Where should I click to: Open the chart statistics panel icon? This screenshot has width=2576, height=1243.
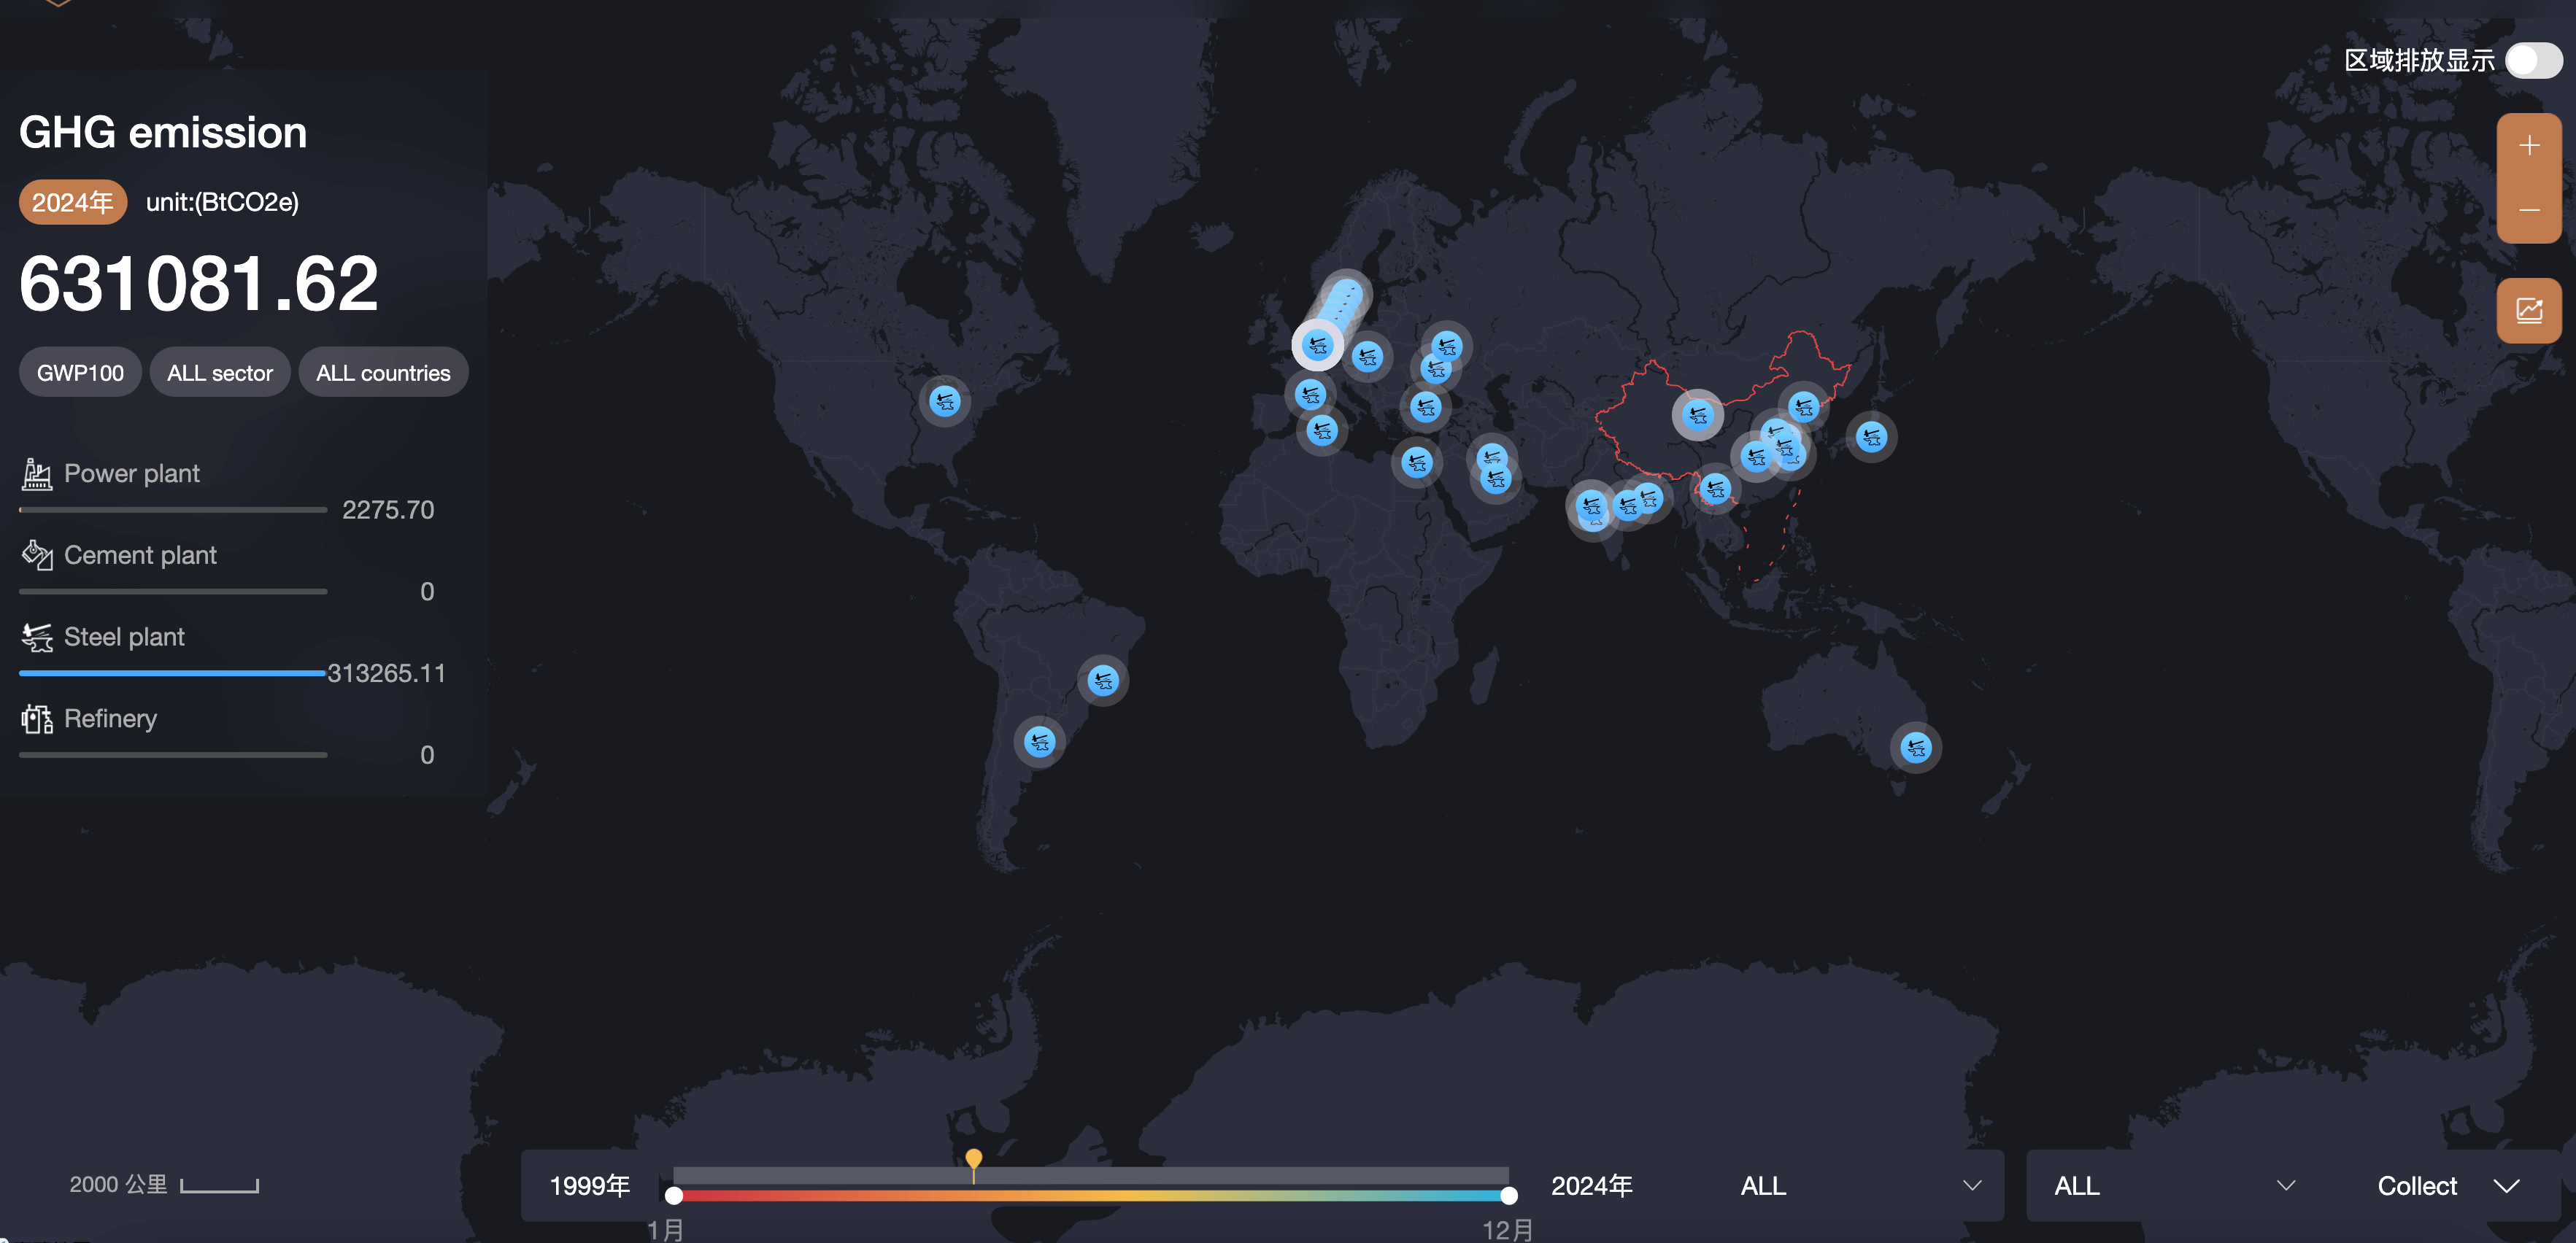tap(2529, 310)
